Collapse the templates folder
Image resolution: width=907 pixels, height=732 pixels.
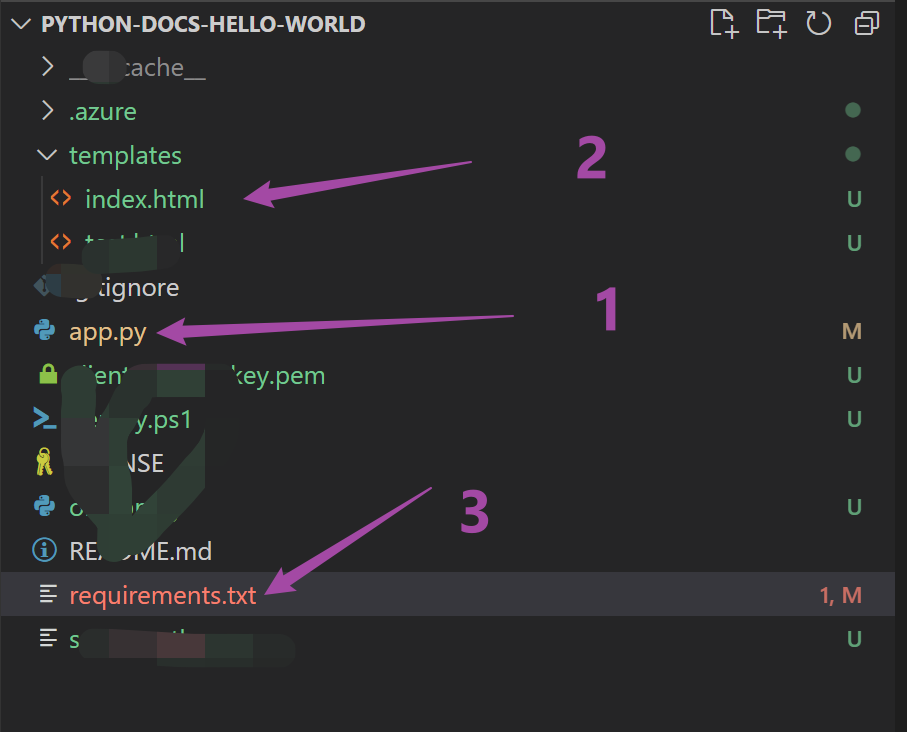coord(47,155)
